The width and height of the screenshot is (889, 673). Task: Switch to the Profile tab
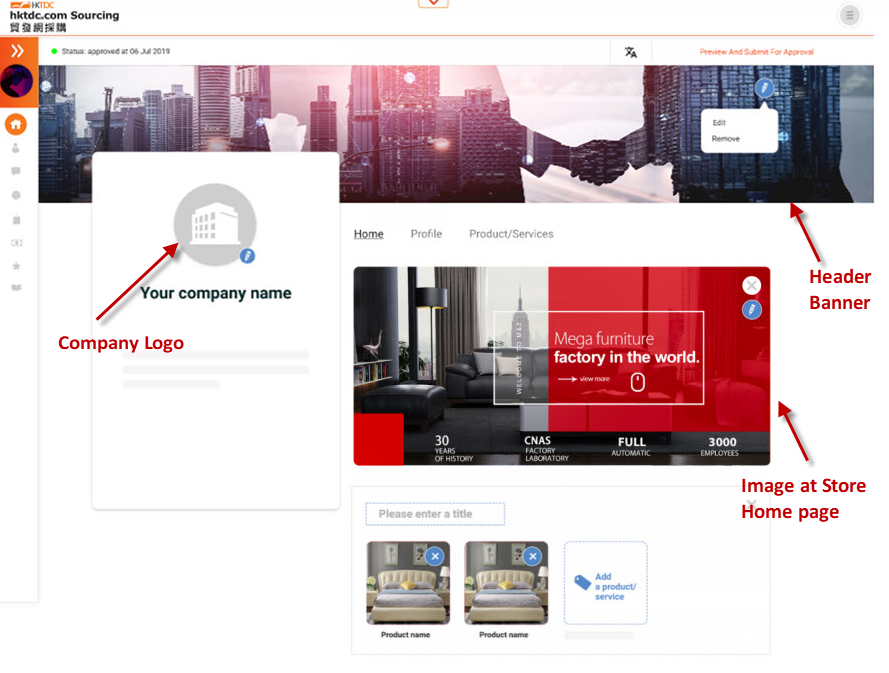point(426,234)
